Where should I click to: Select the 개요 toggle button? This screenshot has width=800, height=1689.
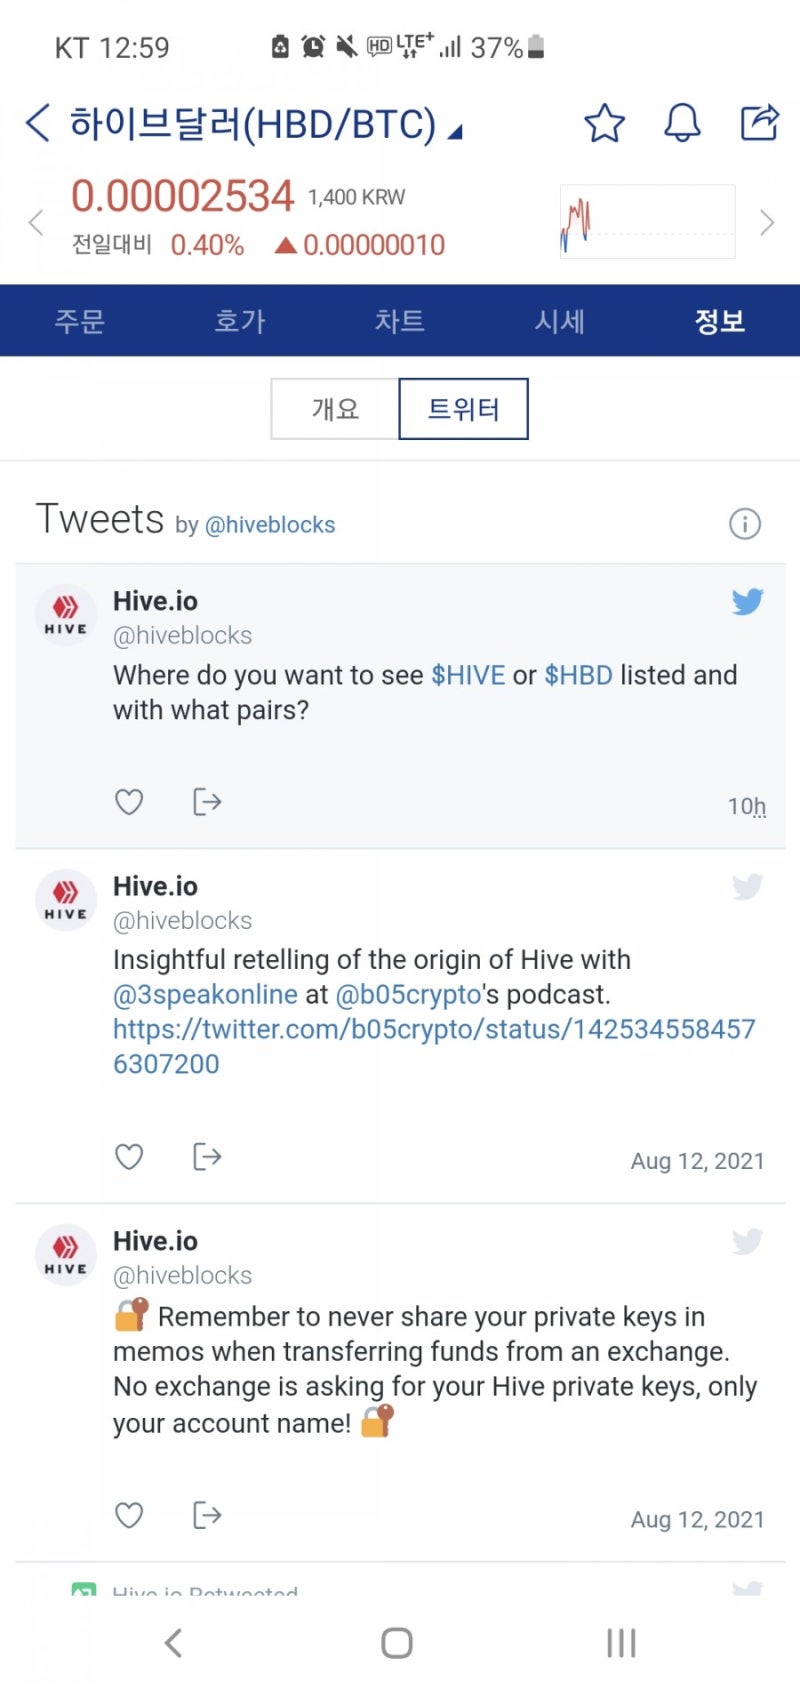coord(335,409)
